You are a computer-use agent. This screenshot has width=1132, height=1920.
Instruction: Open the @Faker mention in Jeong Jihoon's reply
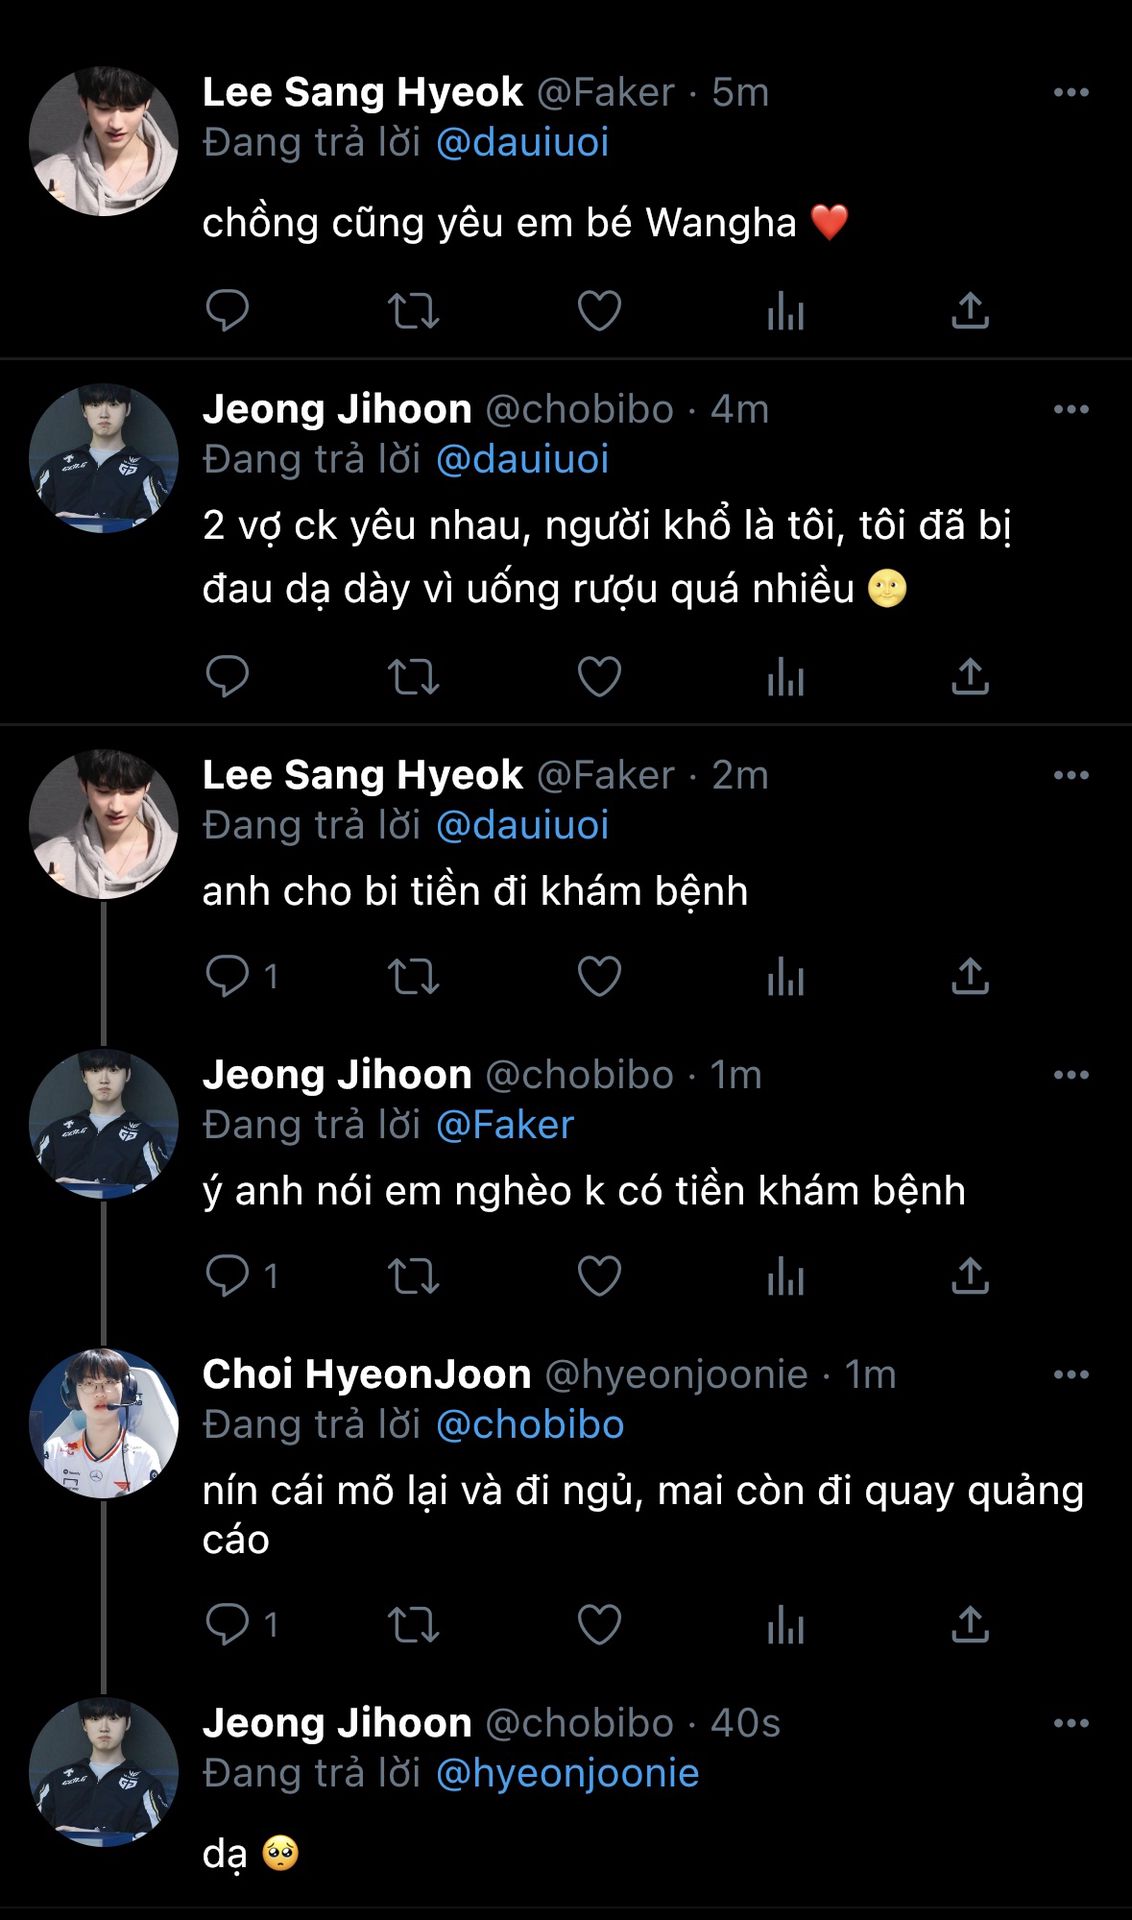(x=505, y=1125)
